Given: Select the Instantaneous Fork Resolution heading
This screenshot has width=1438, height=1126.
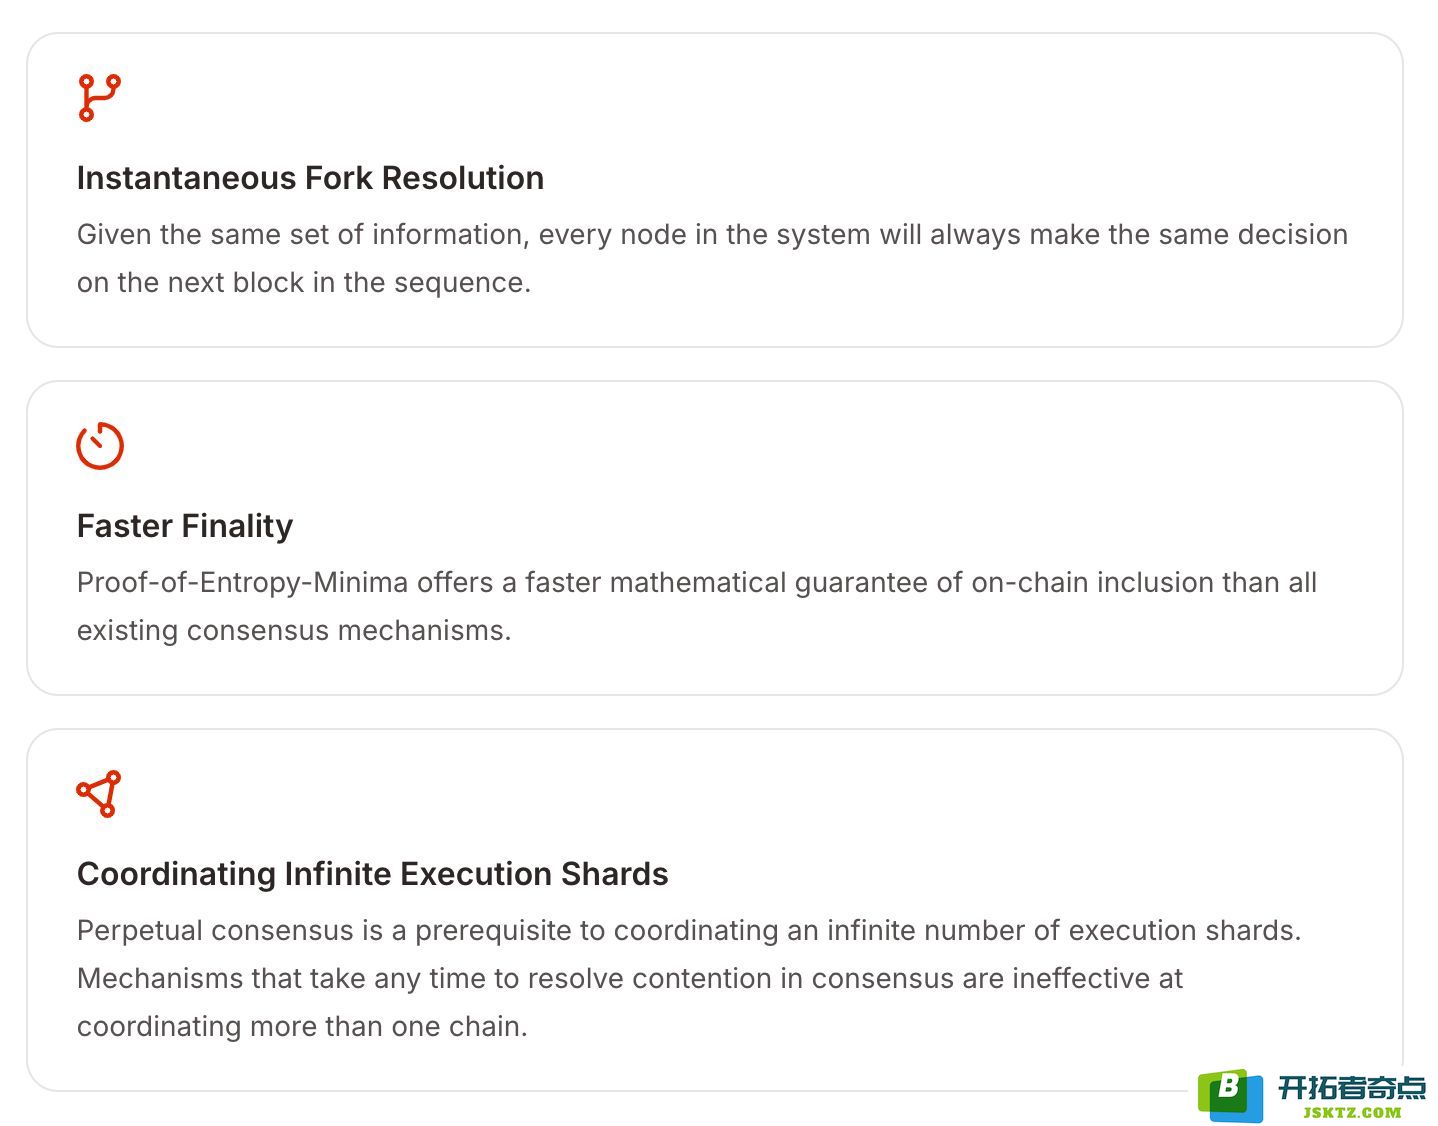Looking at the screenshot, I should 310,178.
